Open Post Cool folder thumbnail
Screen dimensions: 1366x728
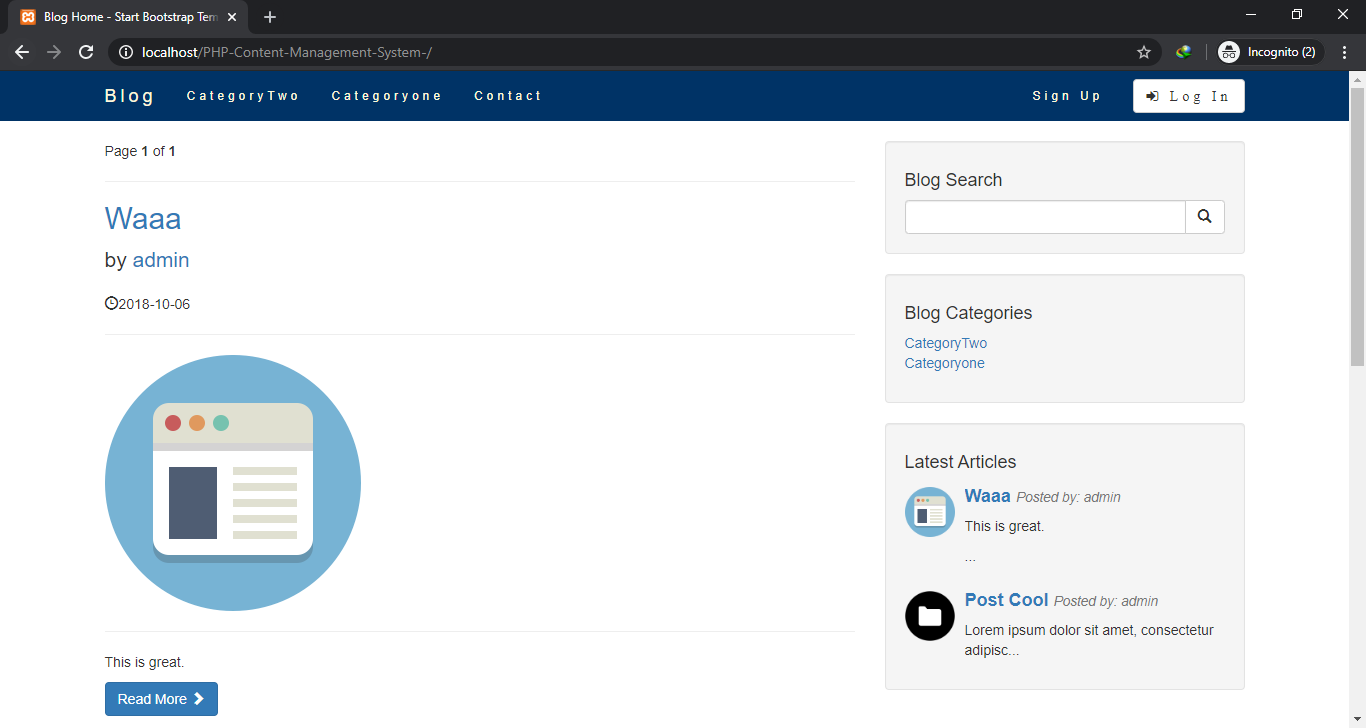[x=929, y=616]
